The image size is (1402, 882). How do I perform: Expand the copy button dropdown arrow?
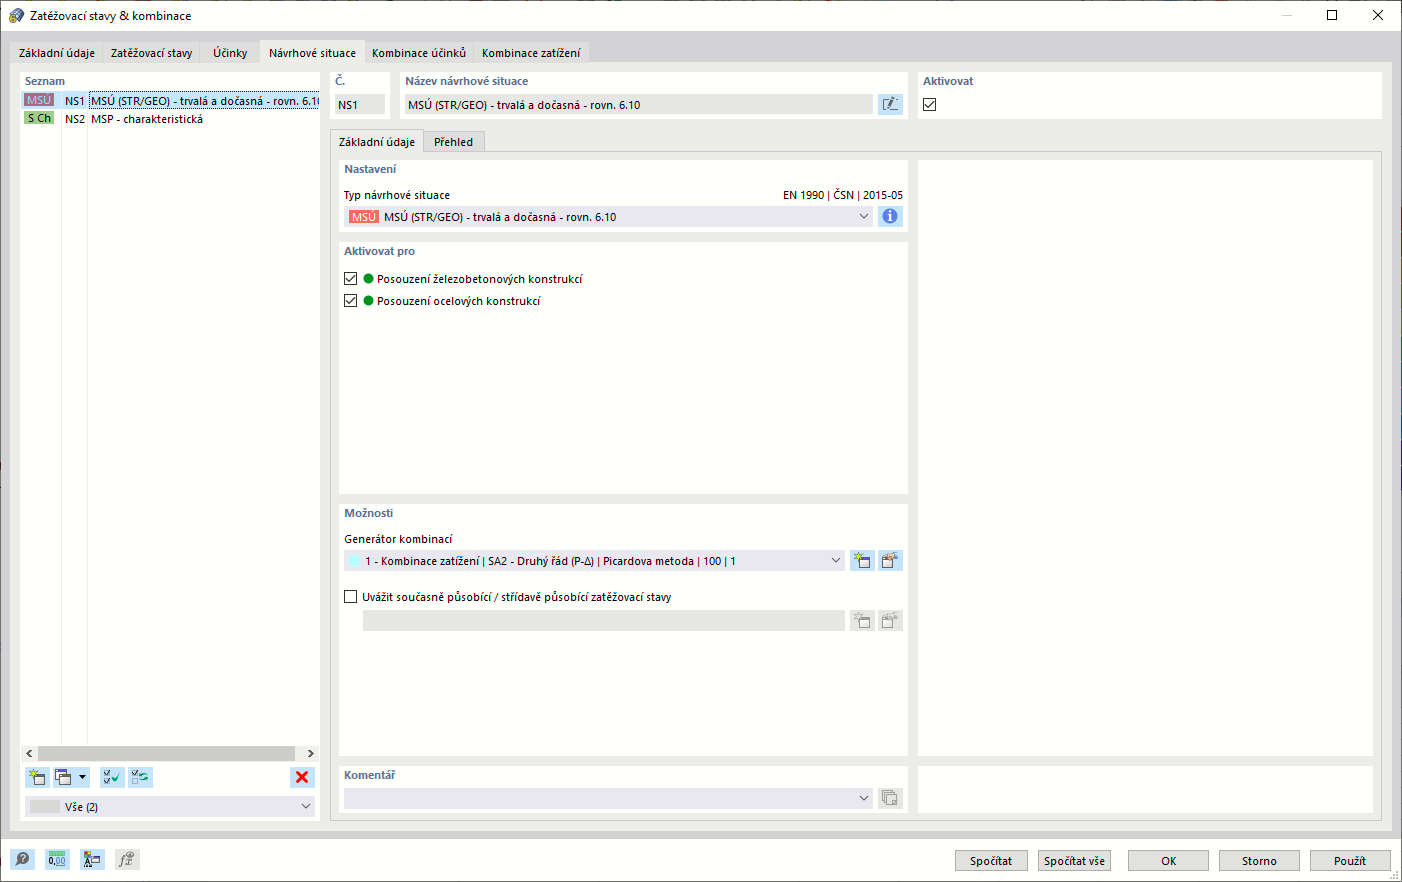coord(82,777)
